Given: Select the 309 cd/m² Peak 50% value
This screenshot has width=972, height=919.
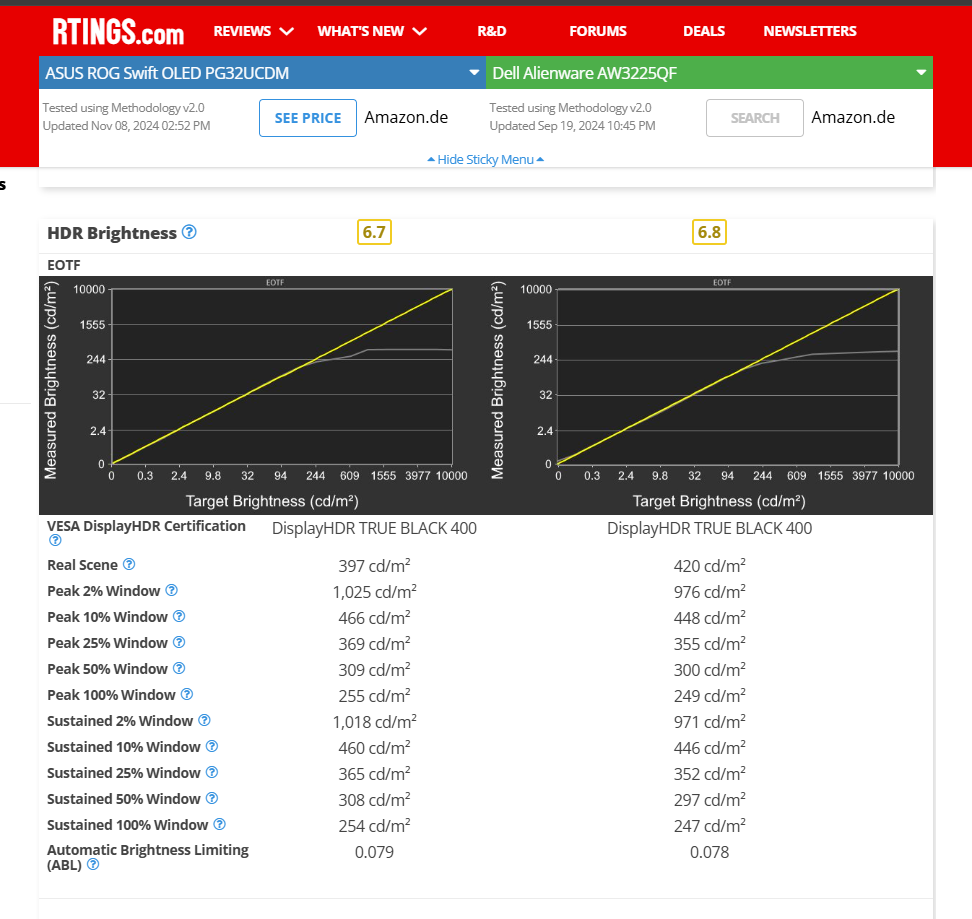Looking at the screenshot, I should tap(374, 670).
